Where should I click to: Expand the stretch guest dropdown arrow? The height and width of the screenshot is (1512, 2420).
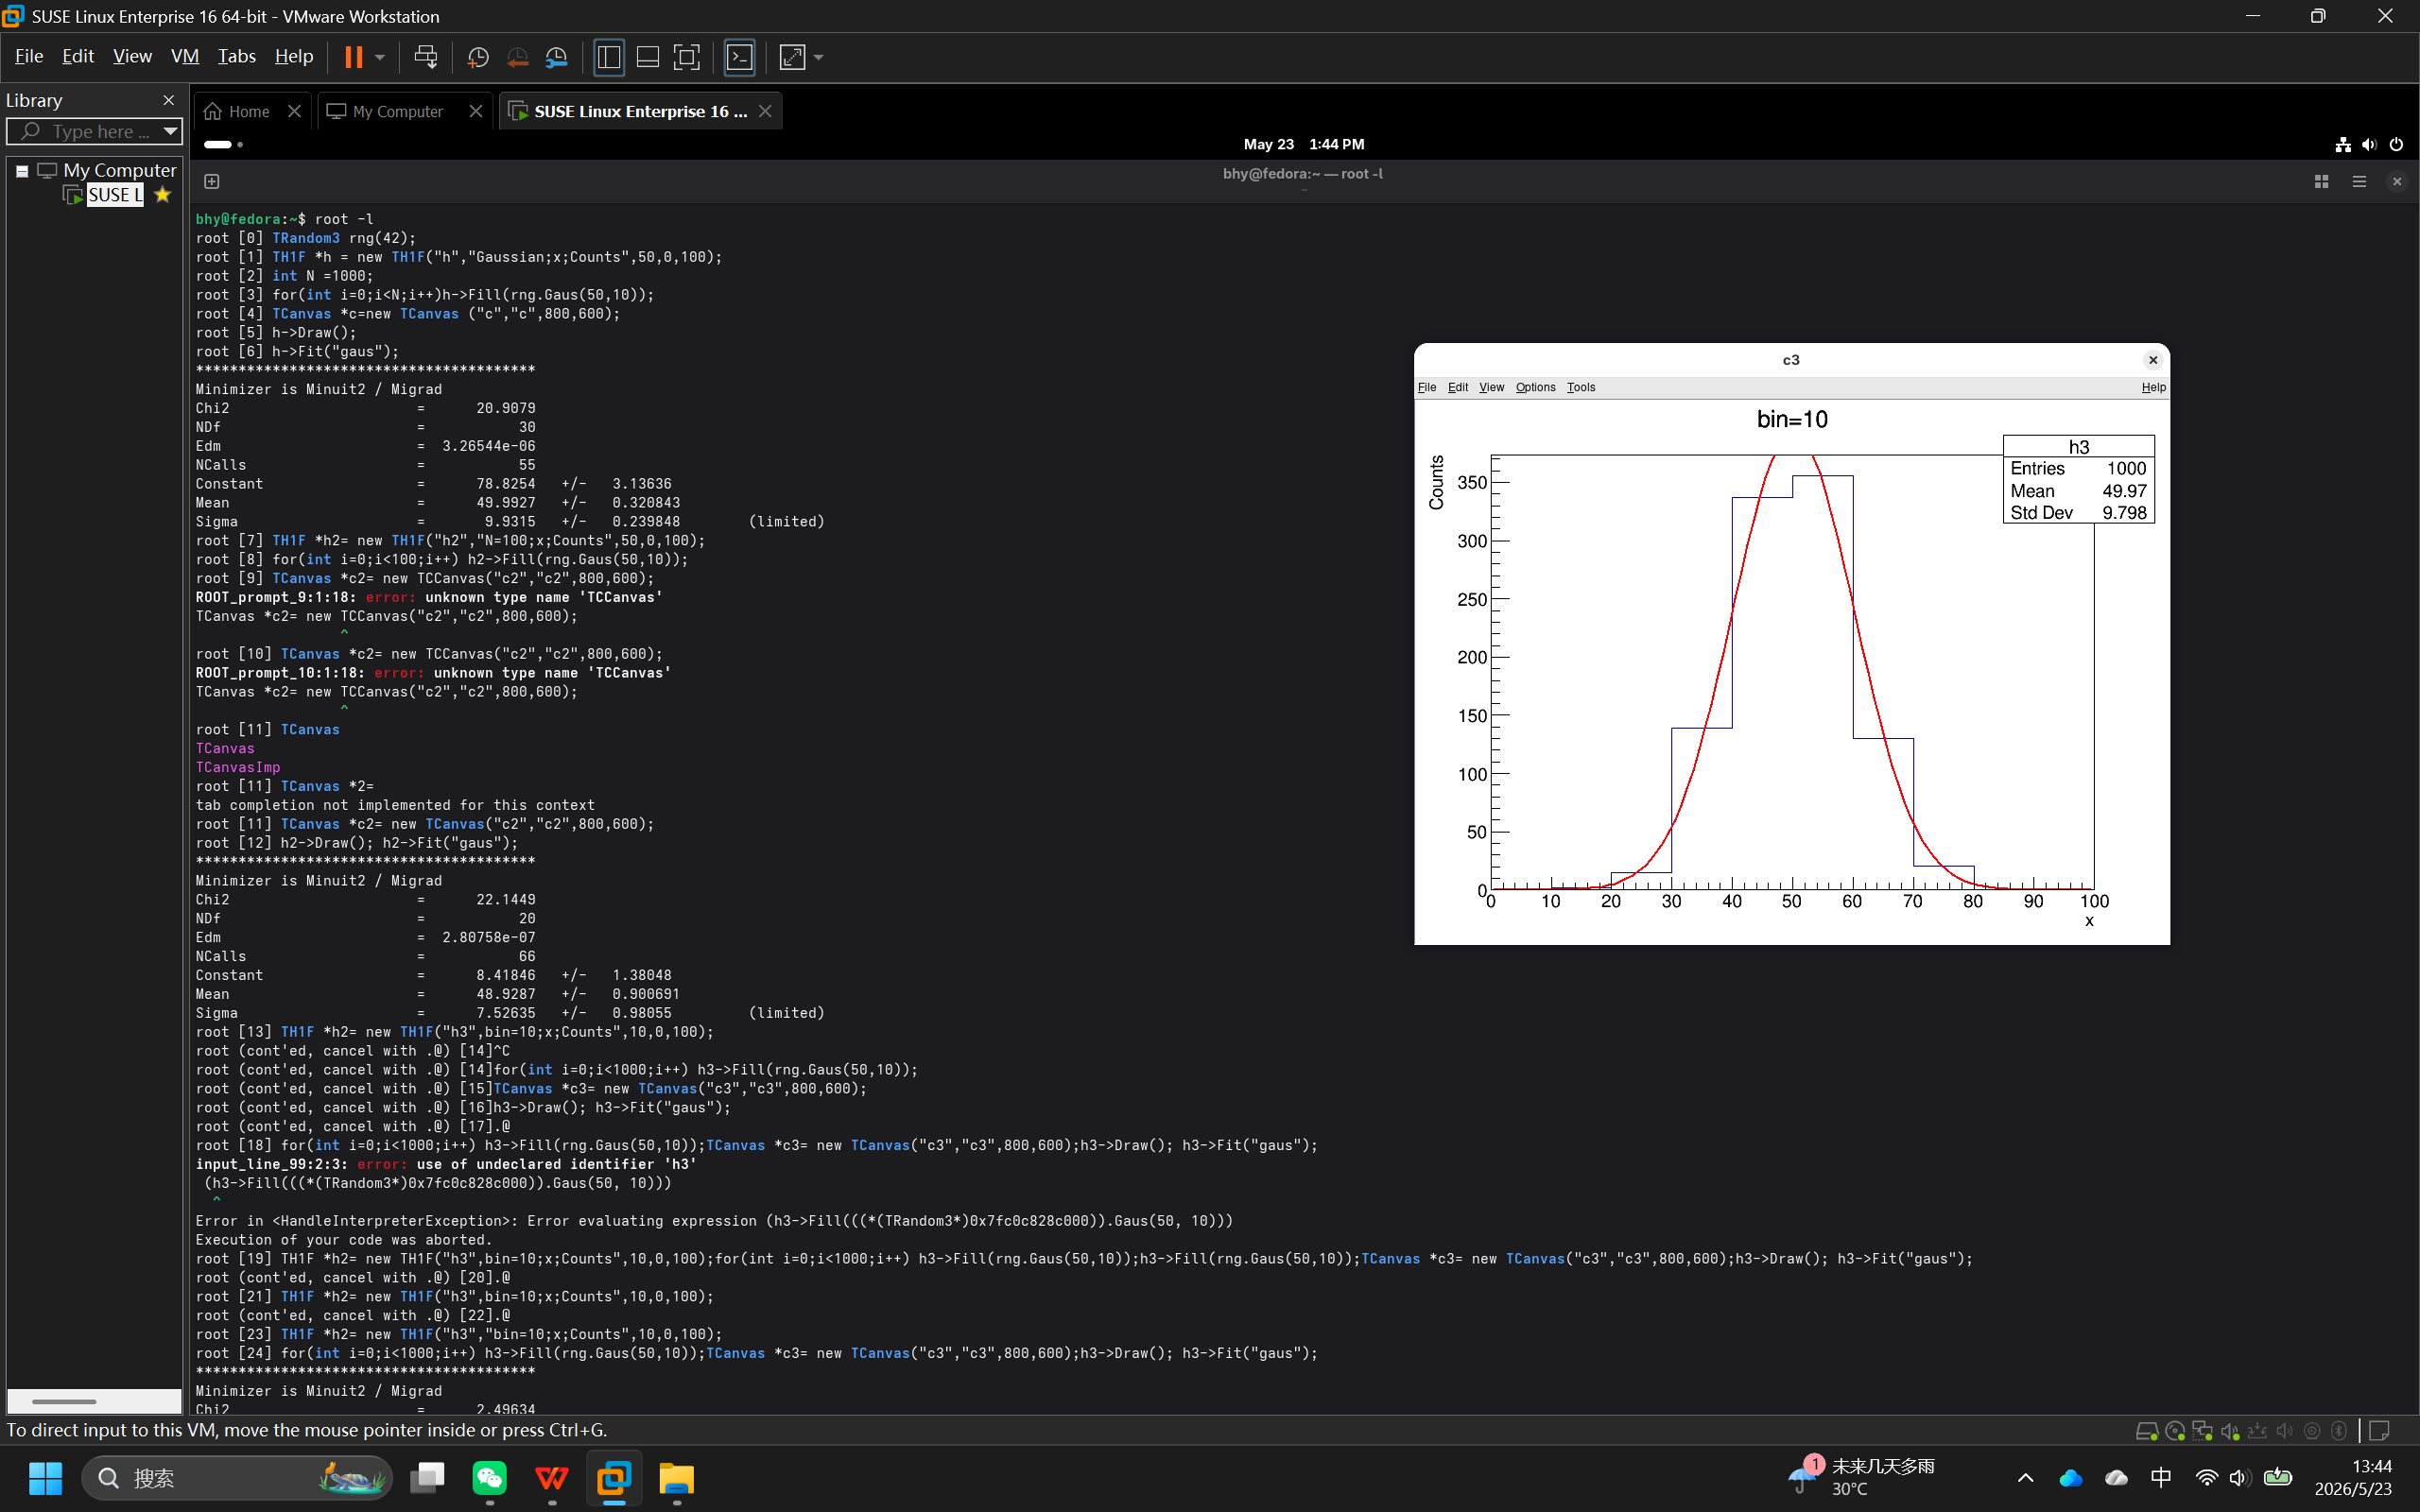(x=819, y=58)
